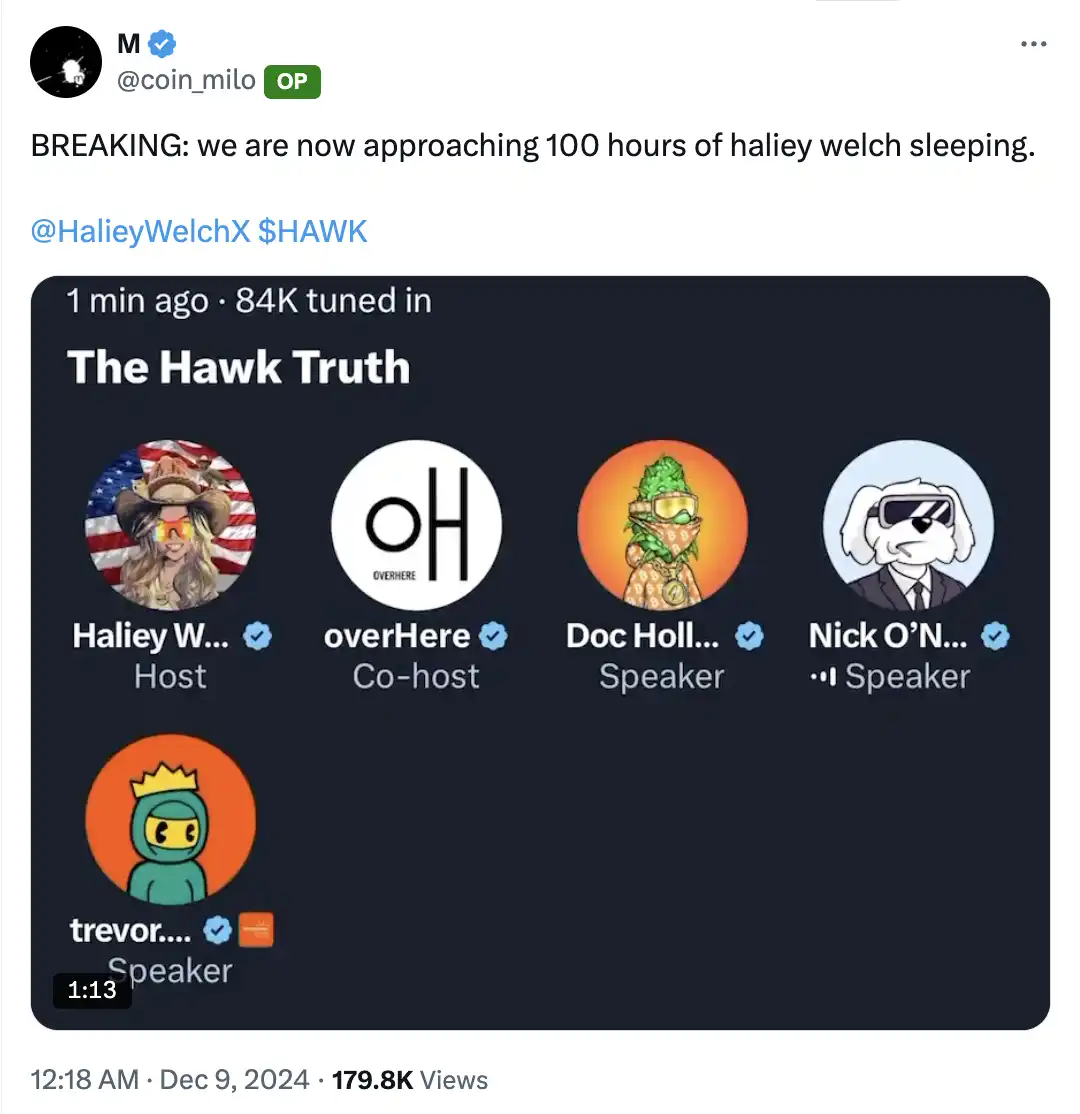
Task: Select Haliey Welch's host avatar
Action: coord(171,525)
